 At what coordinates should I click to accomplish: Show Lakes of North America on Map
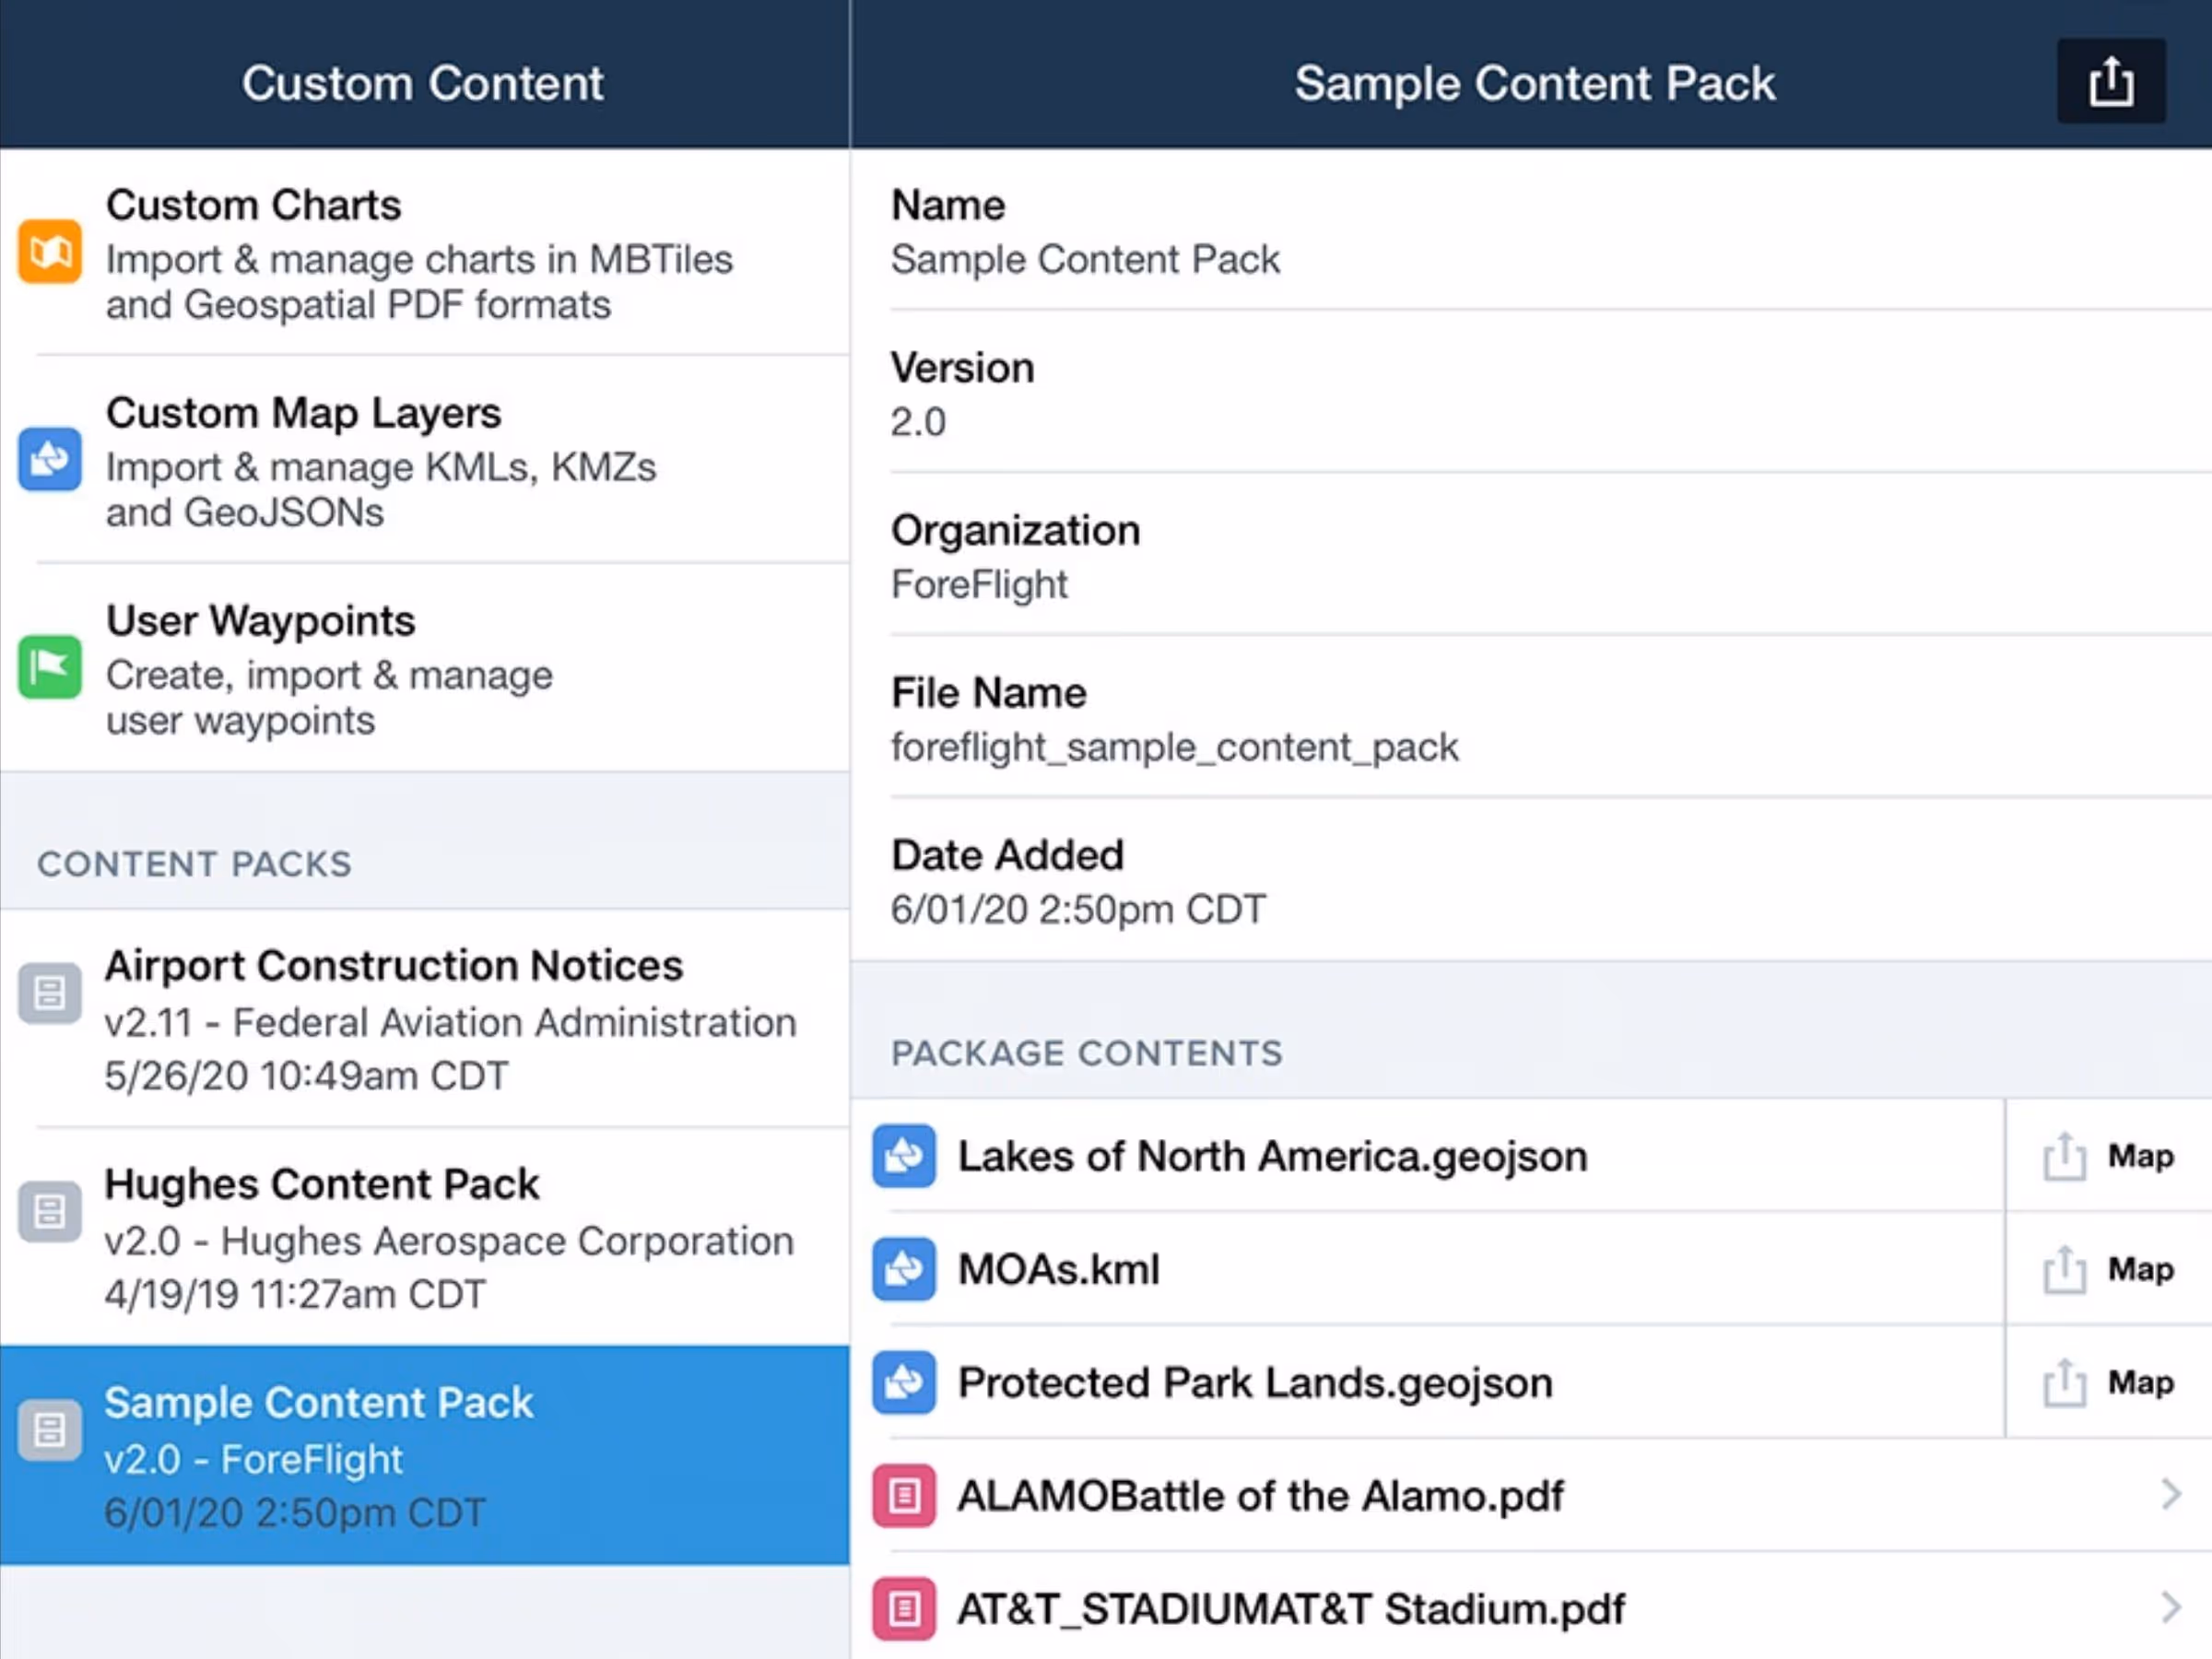click(x=2140, y=1157)
